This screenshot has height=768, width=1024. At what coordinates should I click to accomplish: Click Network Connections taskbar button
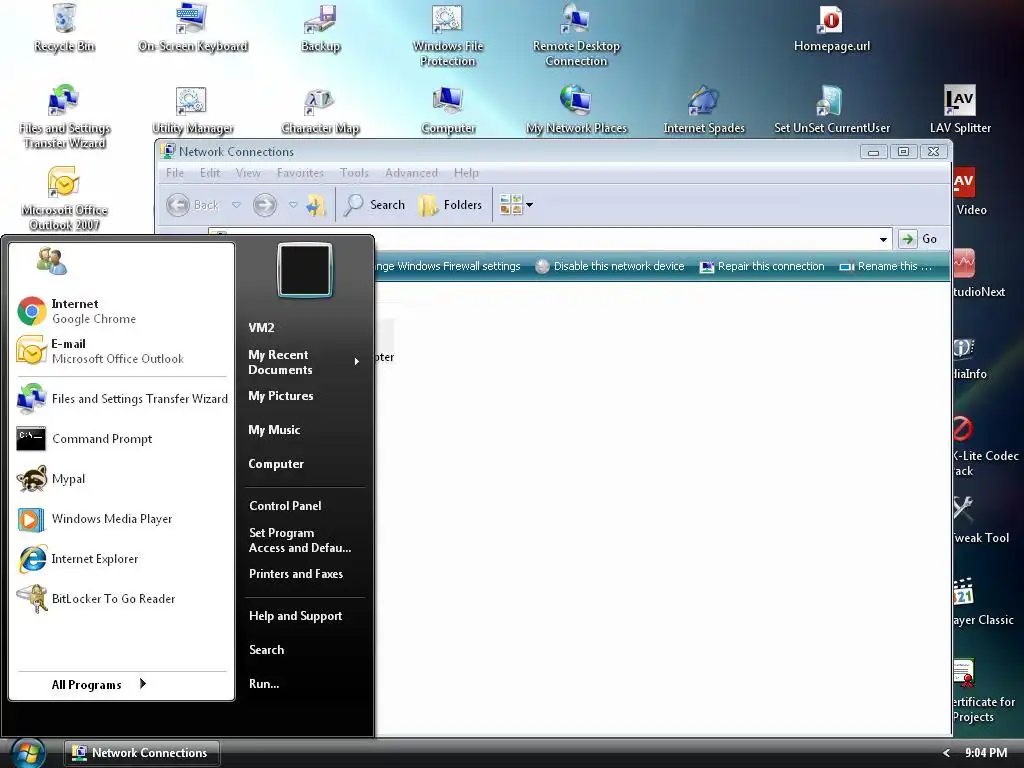coord(141,753)
